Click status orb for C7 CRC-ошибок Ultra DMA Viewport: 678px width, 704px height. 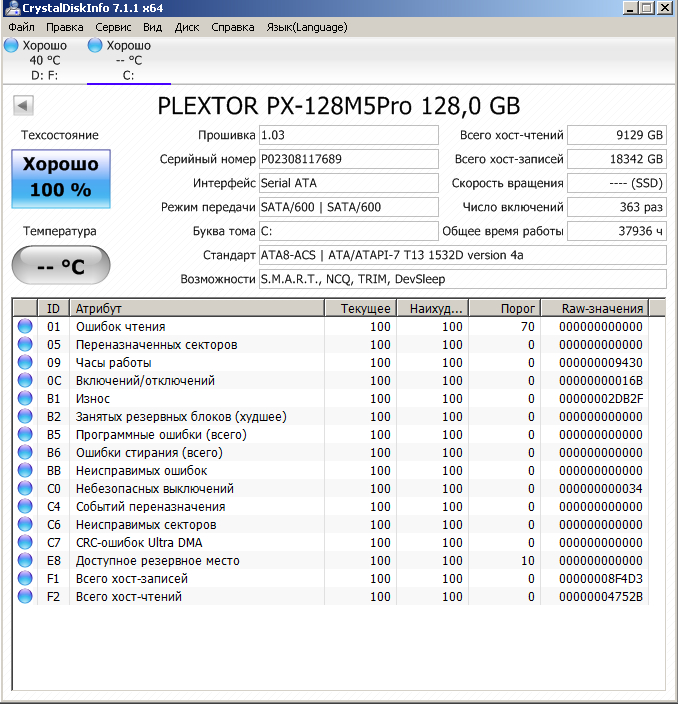pos(25,542)
